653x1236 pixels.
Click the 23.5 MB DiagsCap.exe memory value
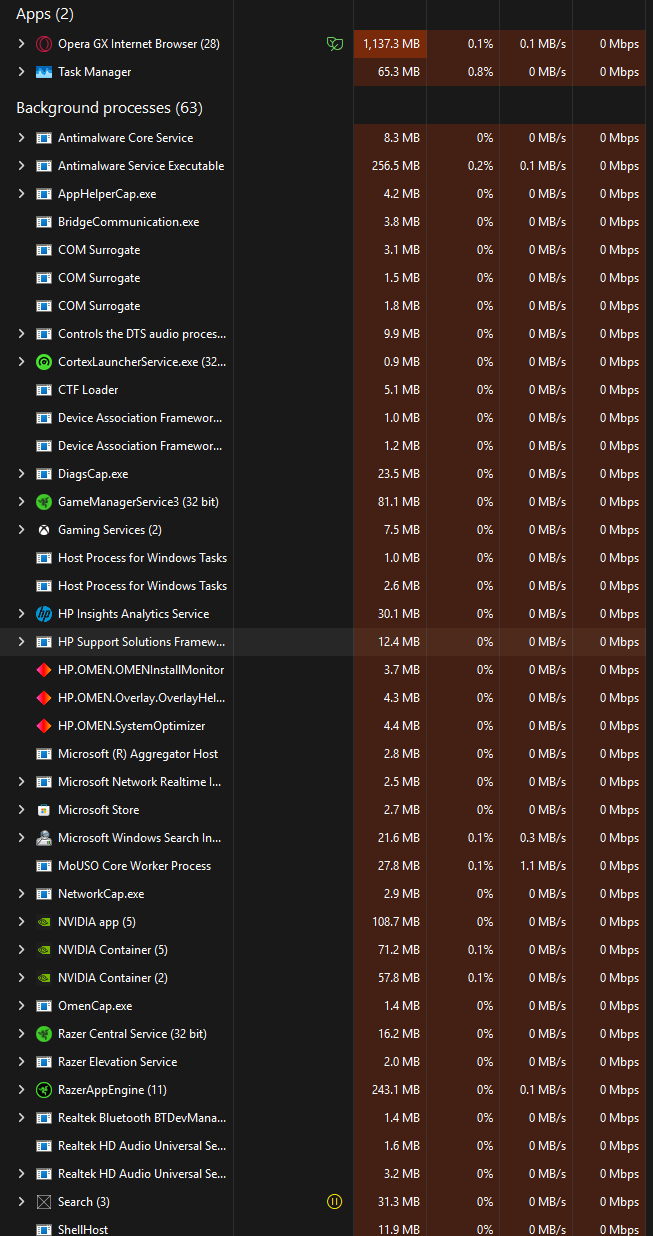(x=398, y=474)
